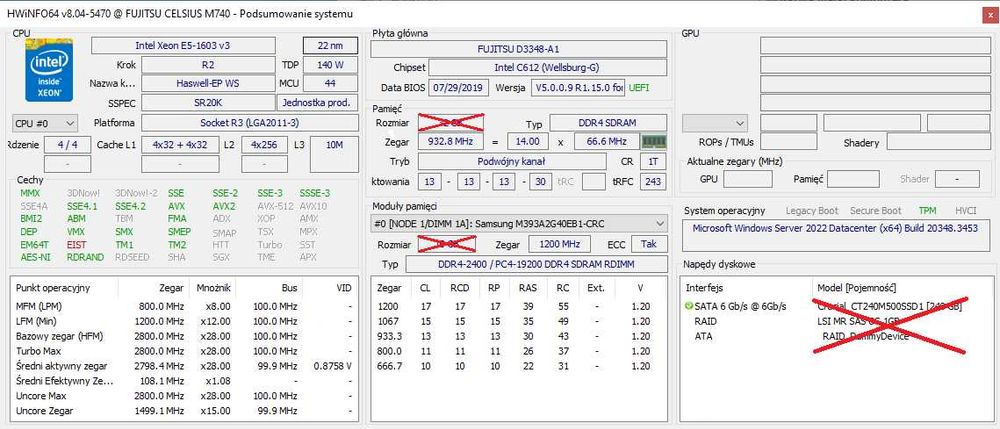The image size is (1000, 429).
Task: Click the DDR4-2400 / PC4-19200 RDIMM type field
Action: [536, 264]
